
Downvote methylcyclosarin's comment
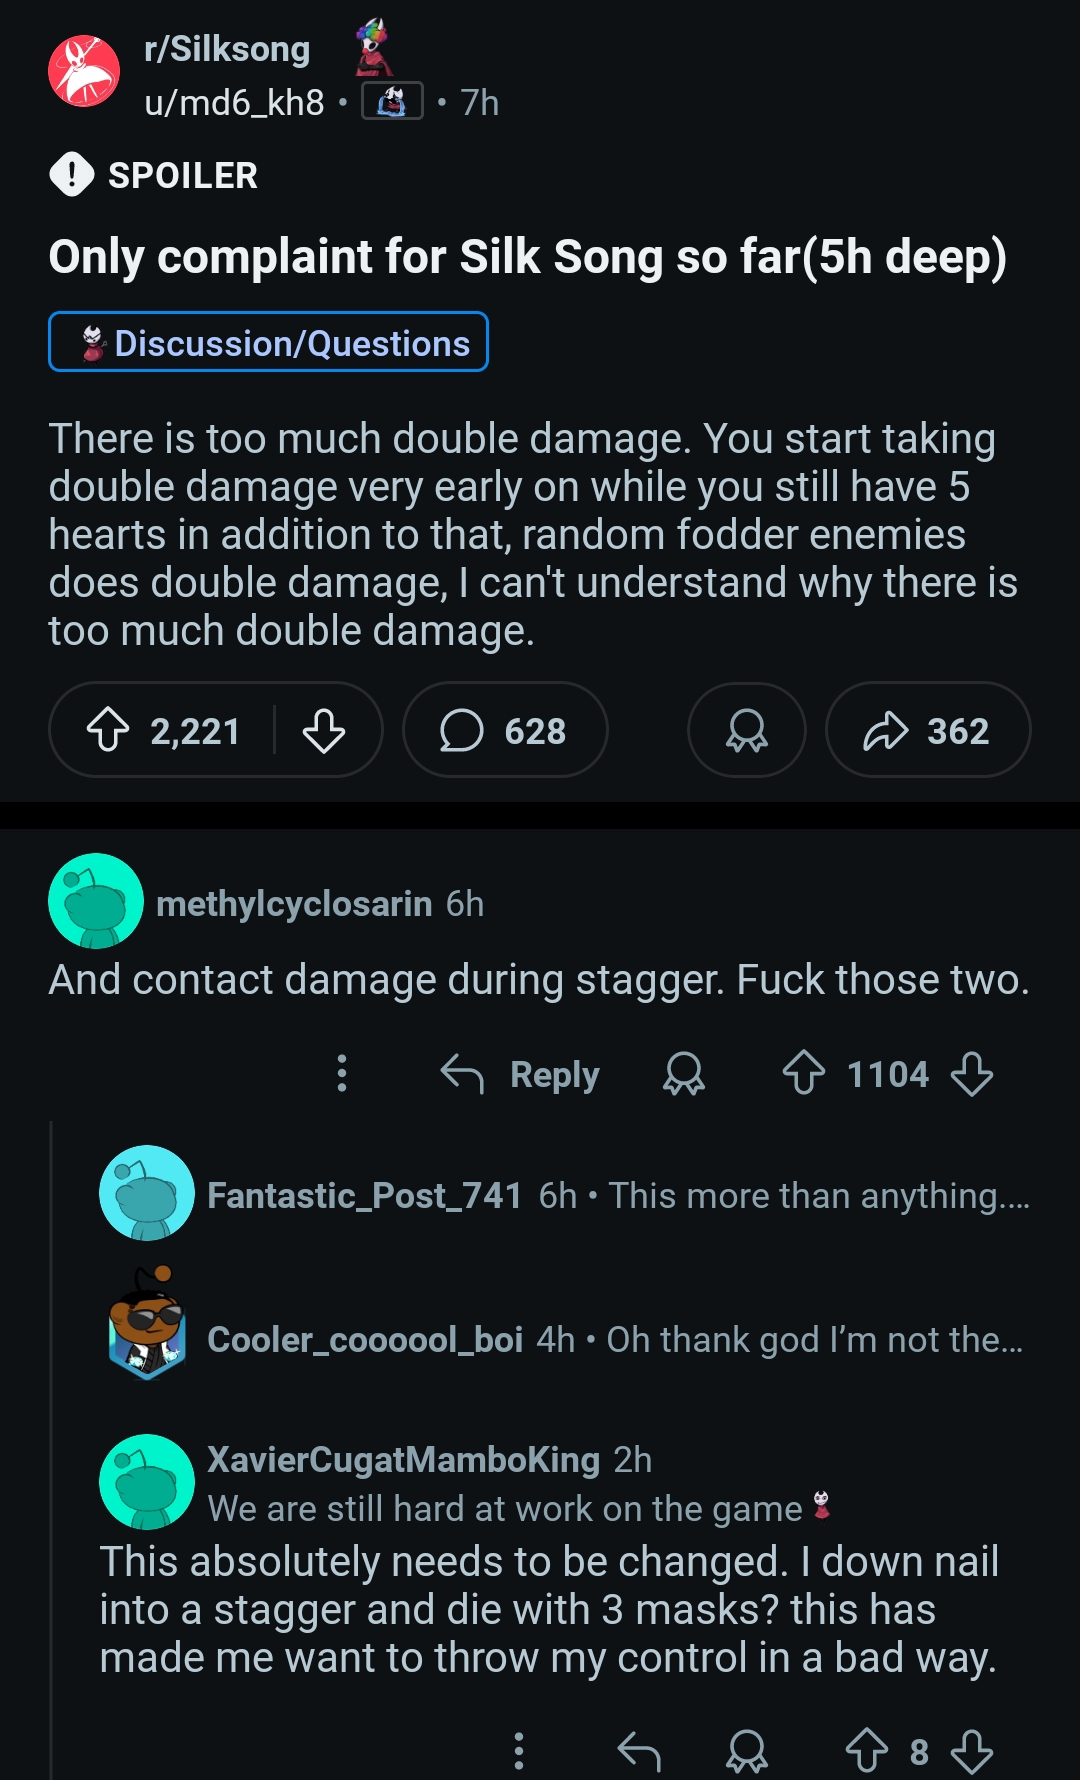coord(972,1074)
